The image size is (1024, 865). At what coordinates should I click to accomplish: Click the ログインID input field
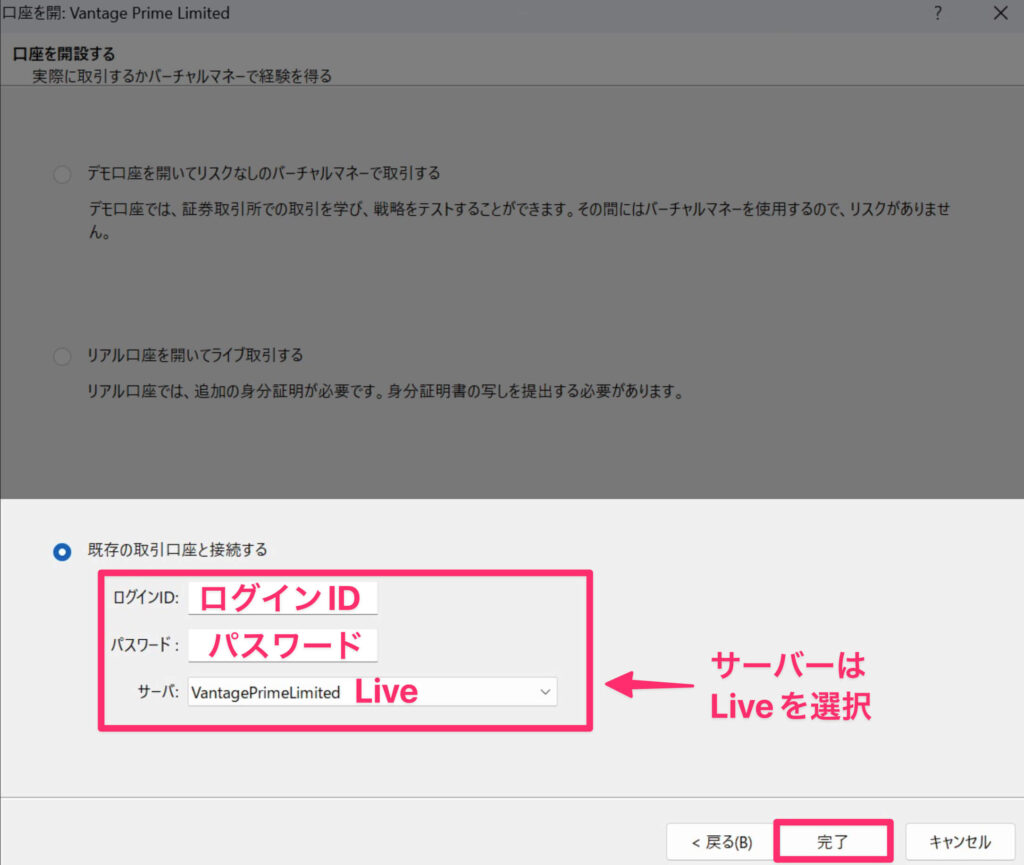click(x=283, y=598)
